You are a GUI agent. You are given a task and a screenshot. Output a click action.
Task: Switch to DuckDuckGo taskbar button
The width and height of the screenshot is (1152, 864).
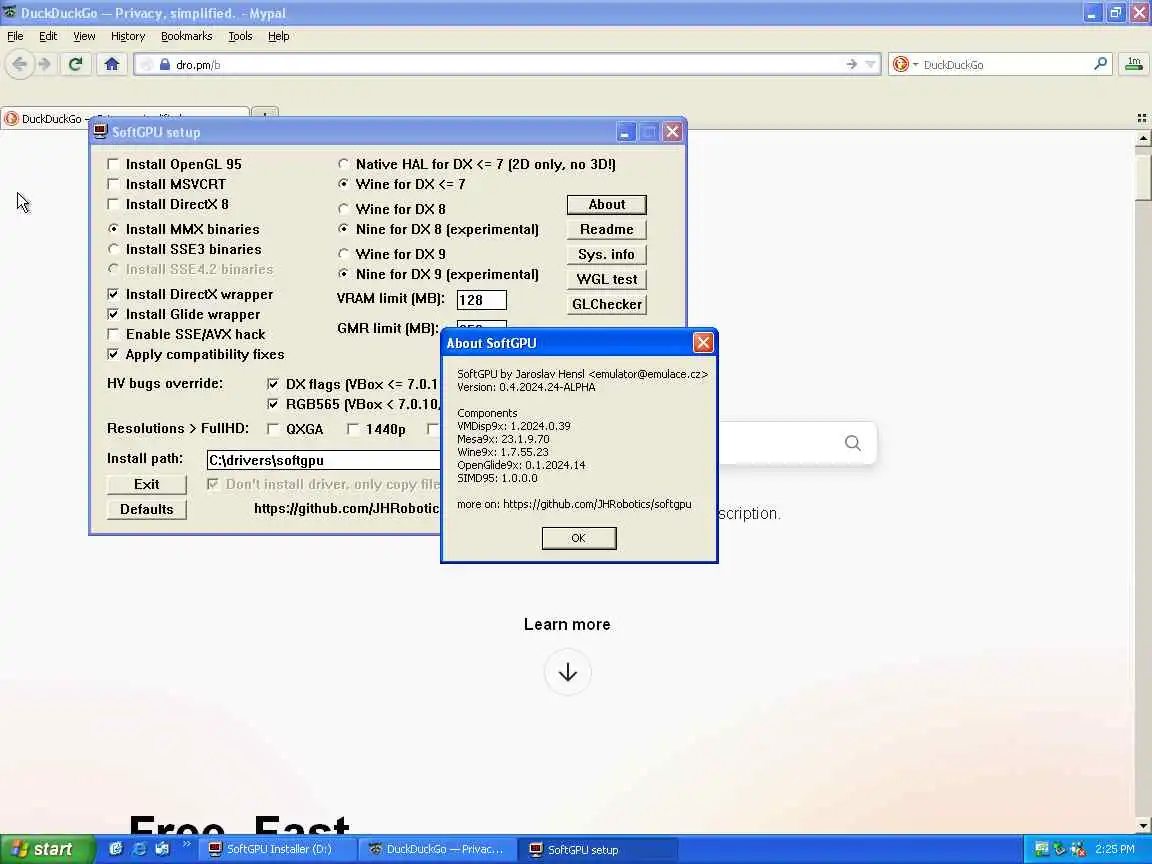(x=439, y=849)
